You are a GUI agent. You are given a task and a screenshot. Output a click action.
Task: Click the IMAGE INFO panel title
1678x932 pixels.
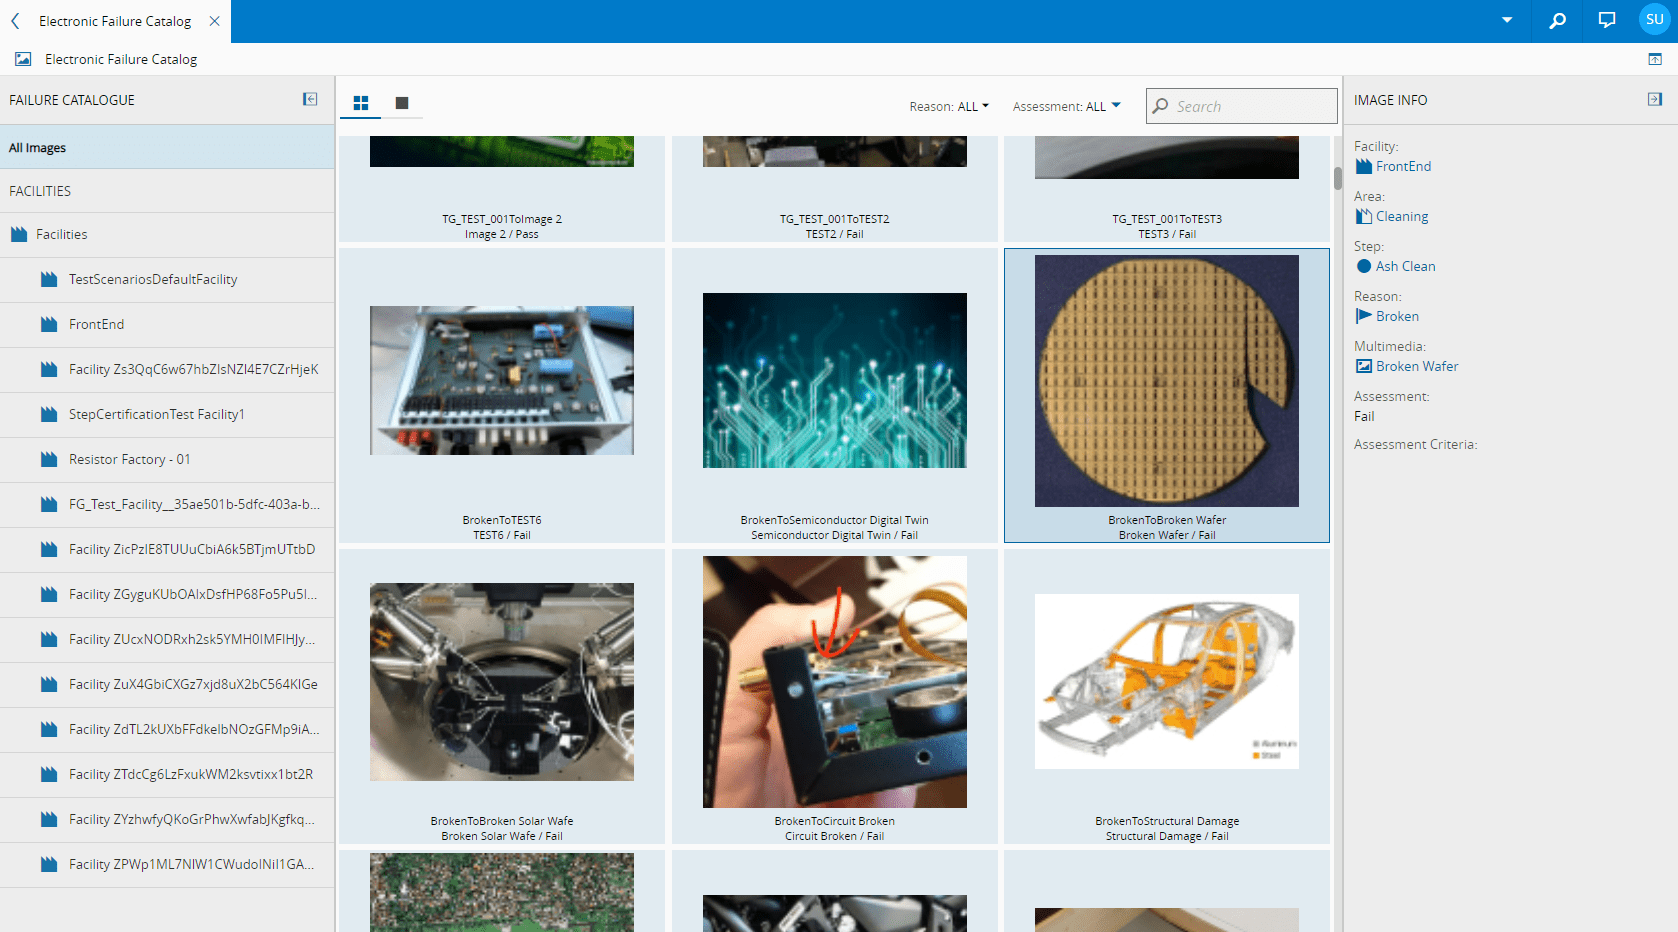click(x=1390, y=100)
